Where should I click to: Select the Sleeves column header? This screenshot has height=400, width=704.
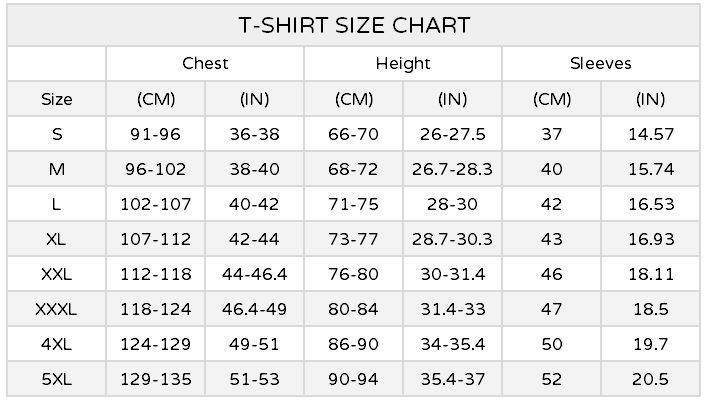[601, 63]
